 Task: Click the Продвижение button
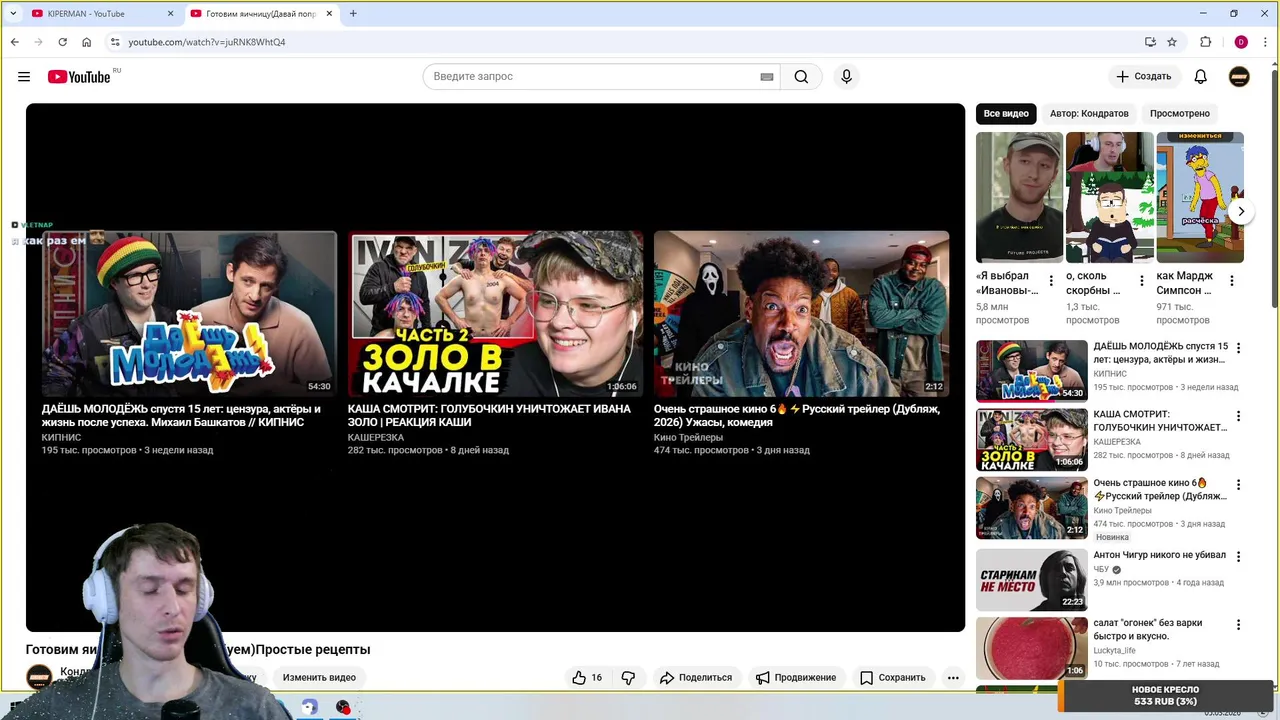(796, 678)
